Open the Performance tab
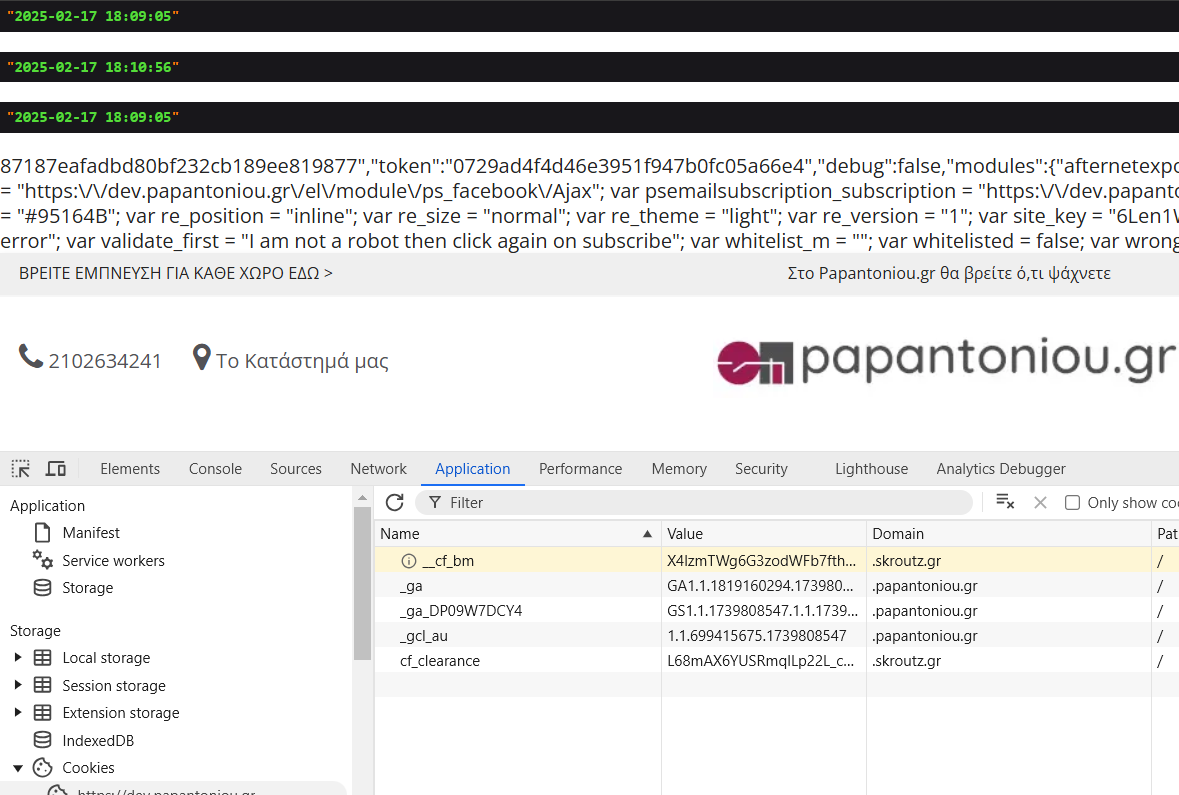 580,469
